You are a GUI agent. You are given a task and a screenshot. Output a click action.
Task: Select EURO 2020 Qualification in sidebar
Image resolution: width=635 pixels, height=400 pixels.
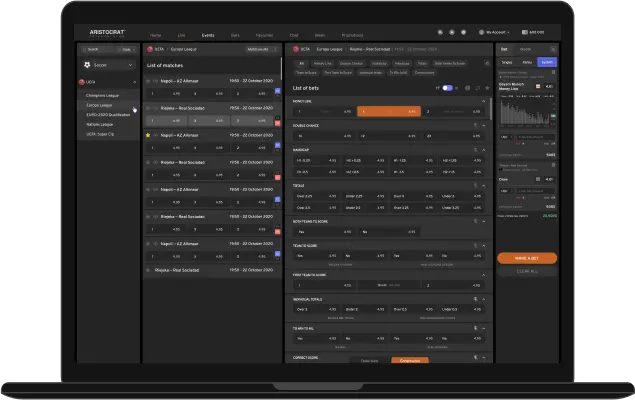[108, 115]
